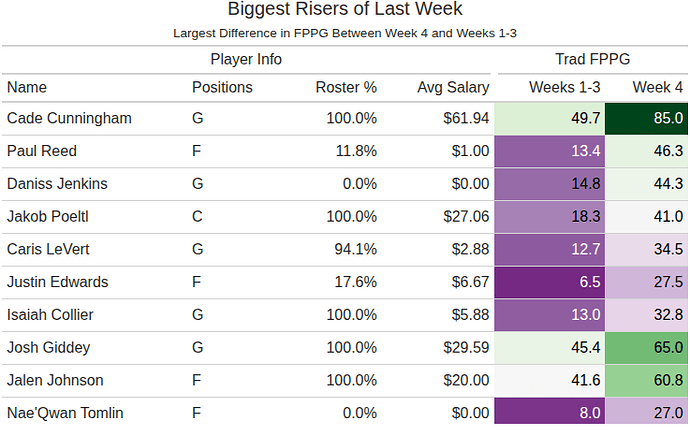Click the Weeks 1-3 column header
This screenshot has width=690, height=447.
coord(565,88)
